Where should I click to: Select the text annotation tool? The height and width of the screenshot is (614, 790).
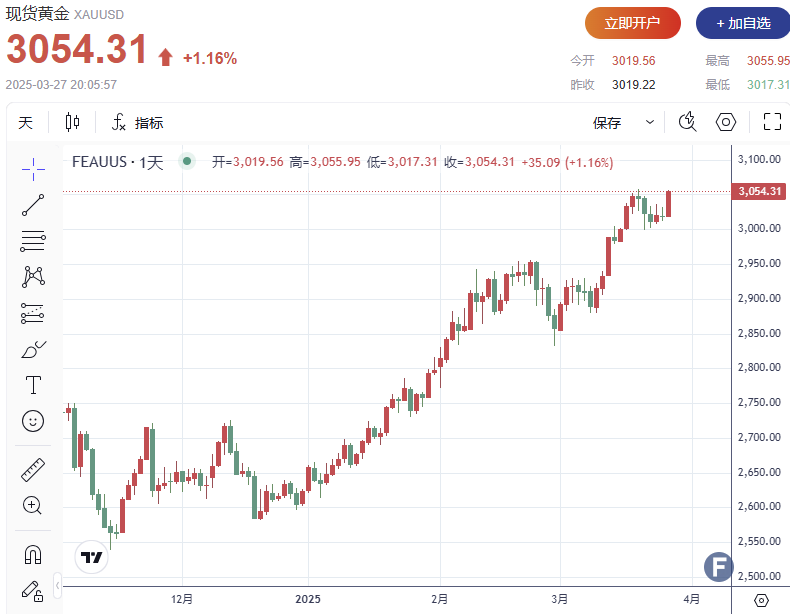pos(33,385)
